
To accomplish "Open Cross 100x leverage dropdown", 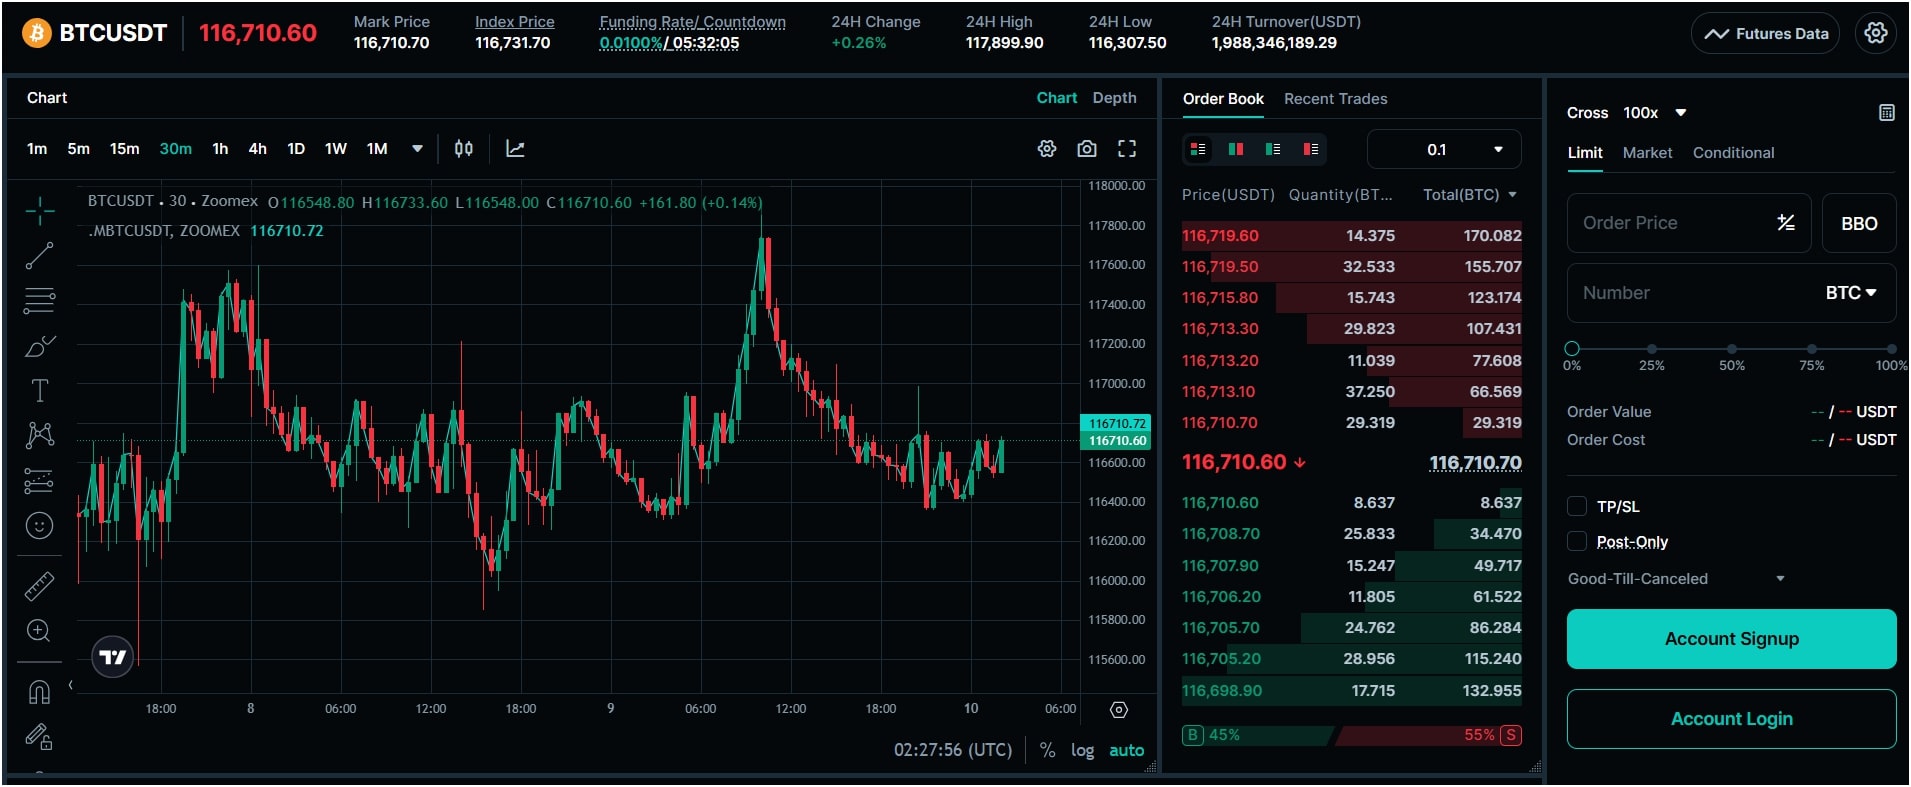I will pos(1627,113).
